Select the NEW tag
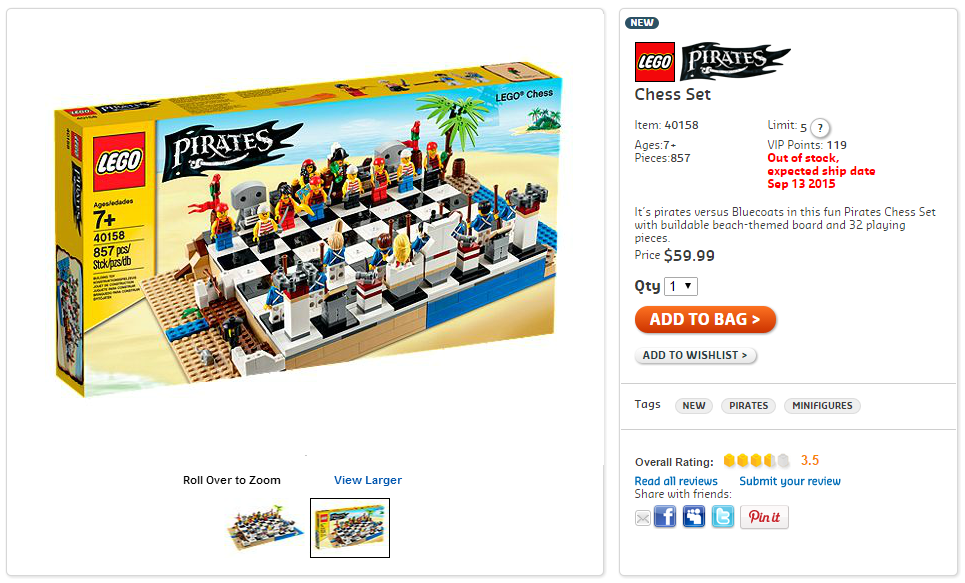Image resolution: width=965 pixels, height=583 pixels. 694,406
